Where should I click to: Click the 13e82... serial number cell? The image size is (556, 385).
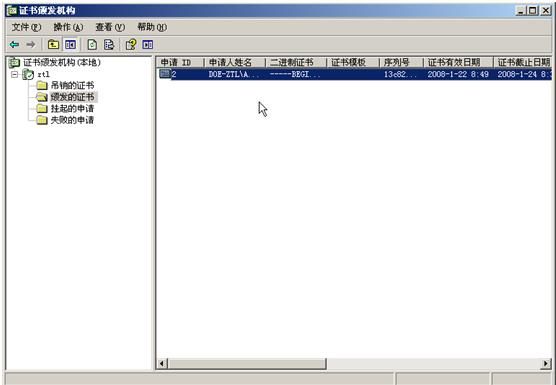tap(400, 74)
